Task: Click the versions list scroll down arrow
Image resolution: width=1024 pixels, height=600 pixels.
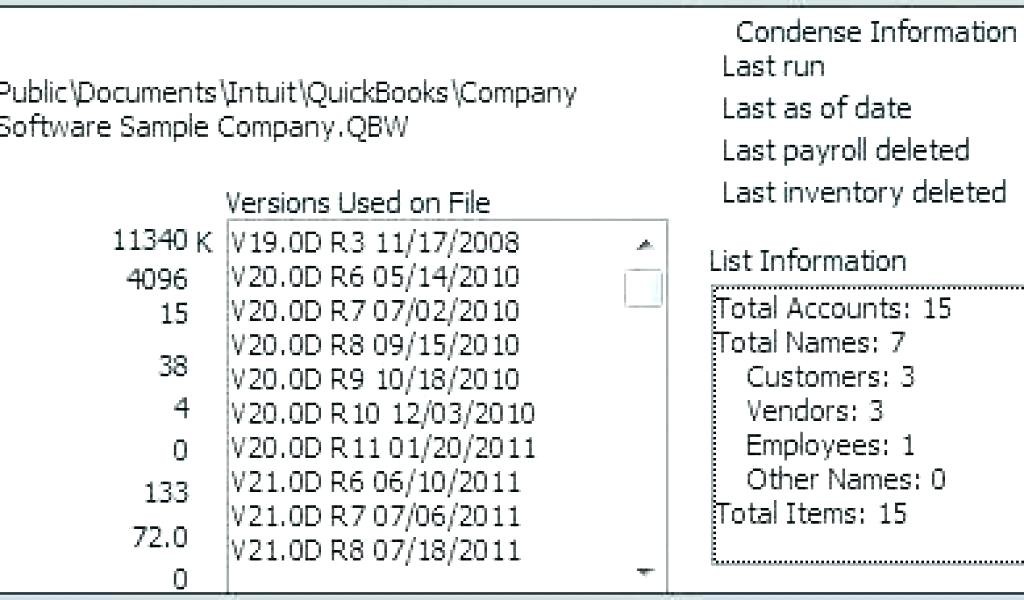Action: click(644, 572)
